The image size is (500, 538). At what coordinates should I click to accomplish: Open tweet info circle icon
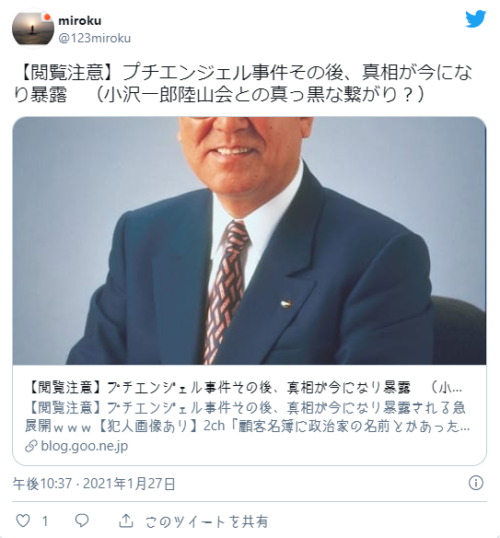point(476,483)
